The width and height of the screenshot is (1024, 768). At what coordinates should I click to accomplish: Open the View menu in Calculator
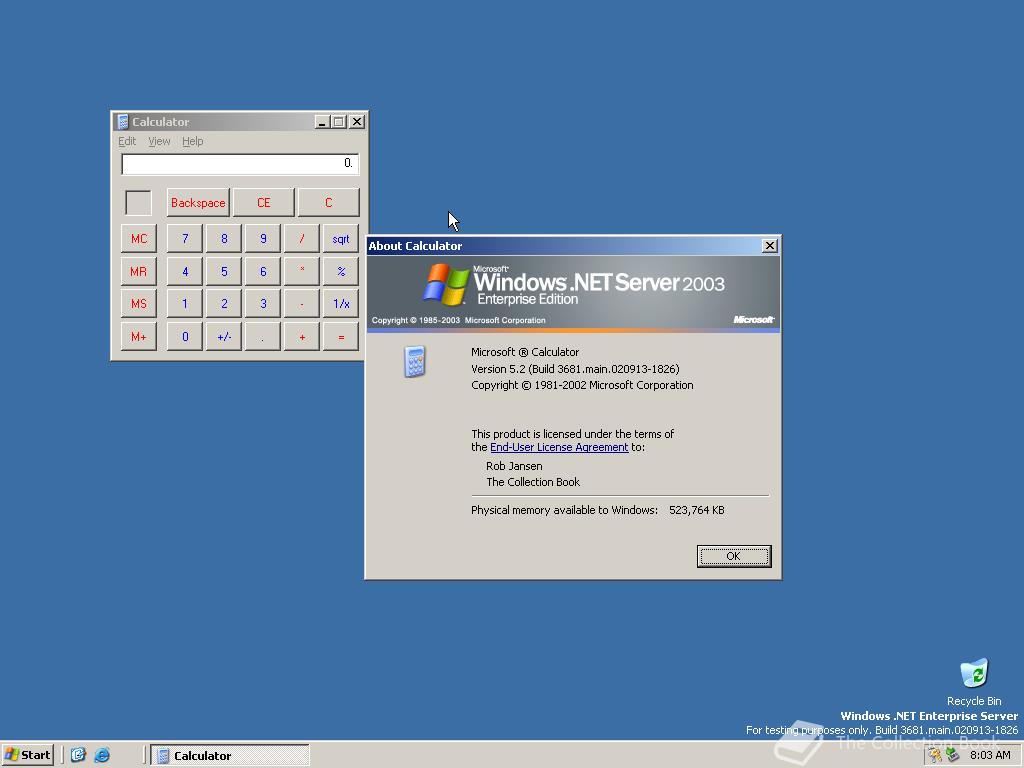[159, 141]
